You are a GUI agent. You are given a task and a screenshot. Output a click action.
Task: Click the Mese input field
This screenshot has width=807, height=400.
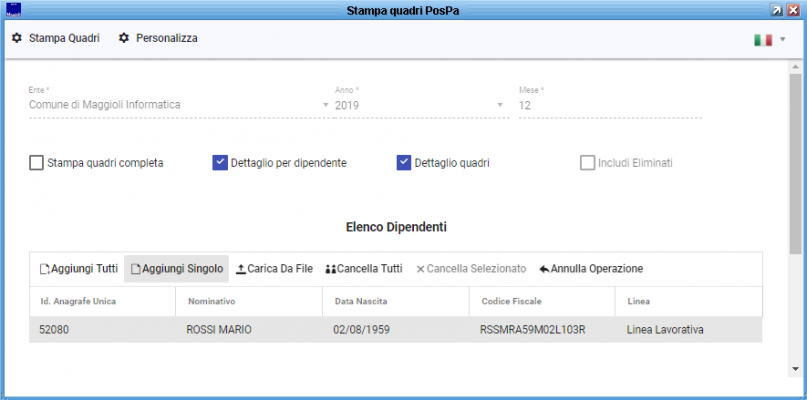click(x=610, y=106)
